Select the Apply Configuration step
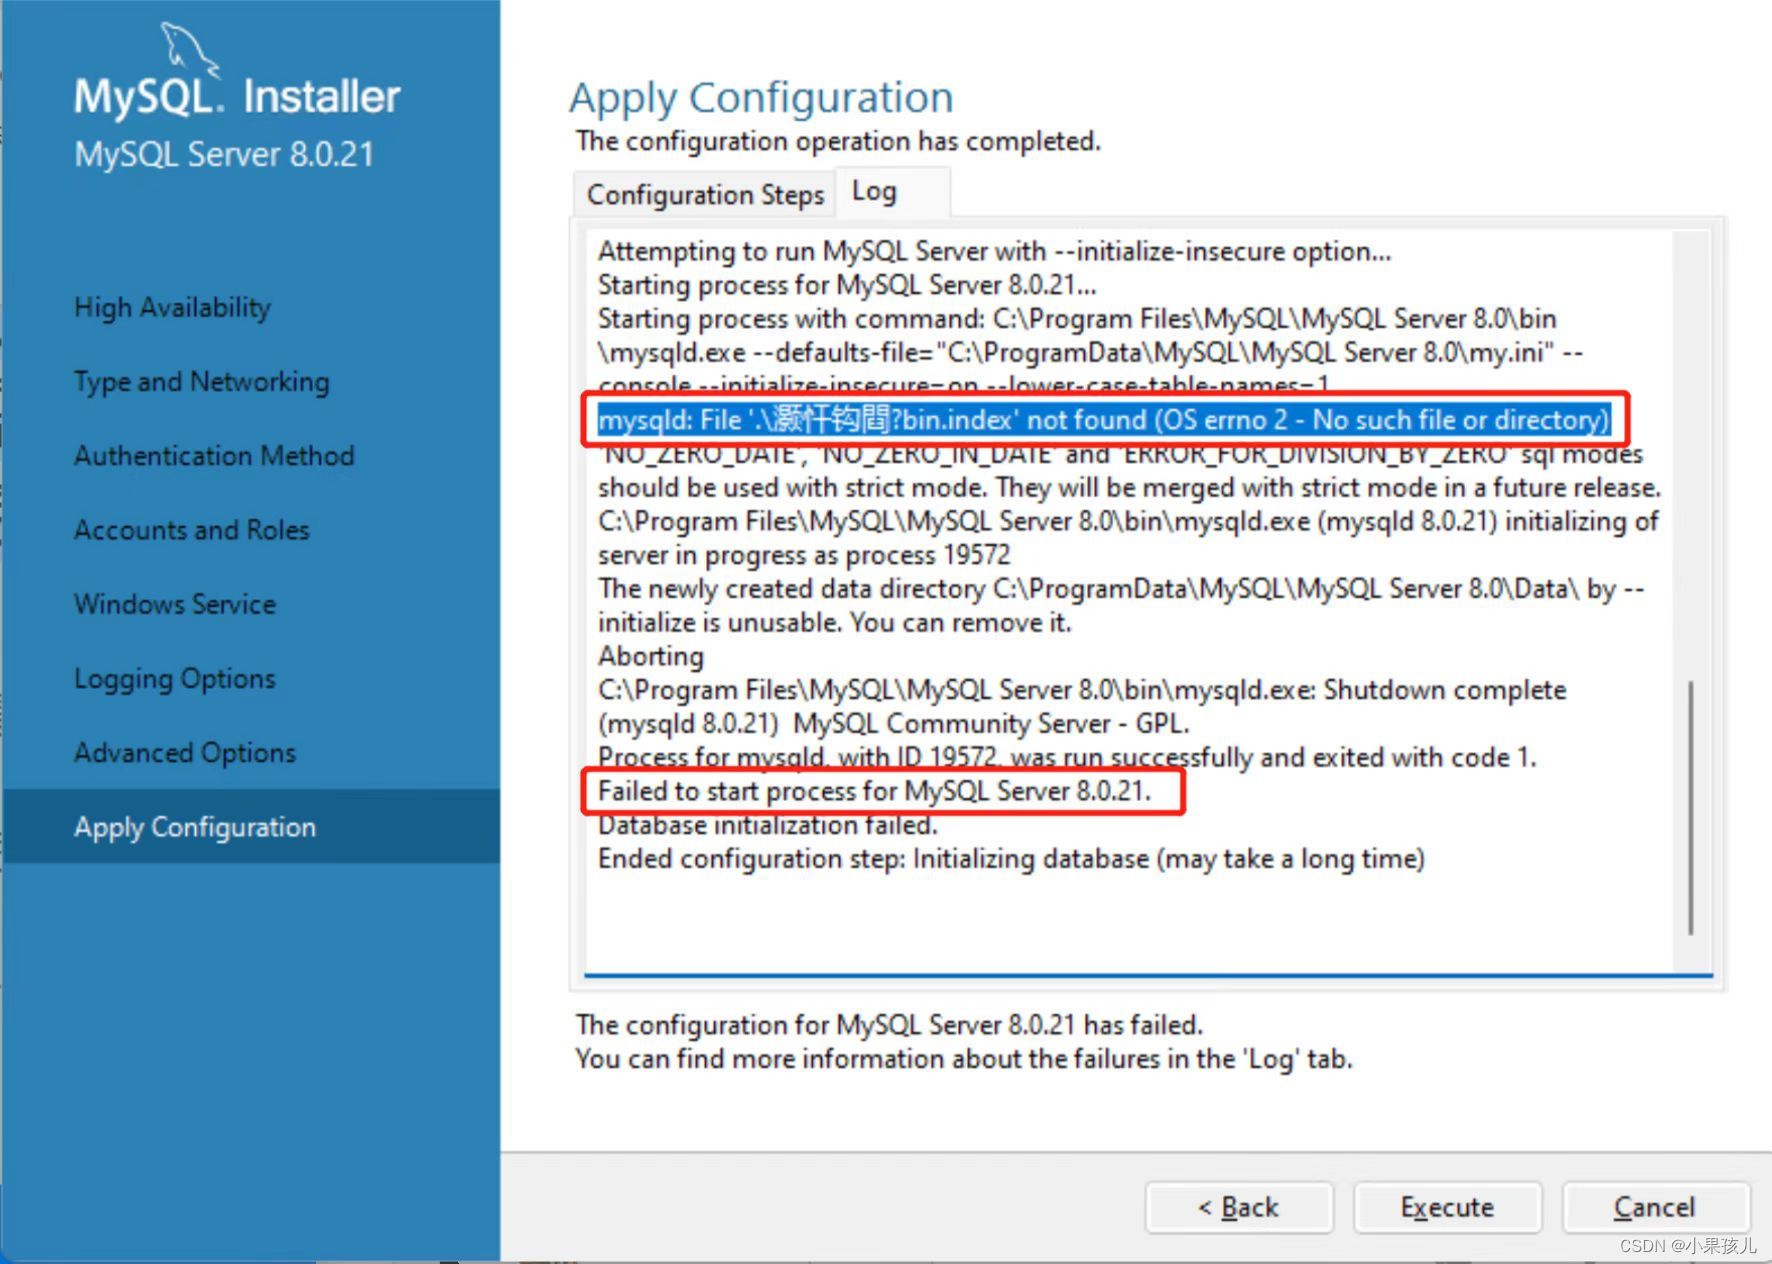 250,826
